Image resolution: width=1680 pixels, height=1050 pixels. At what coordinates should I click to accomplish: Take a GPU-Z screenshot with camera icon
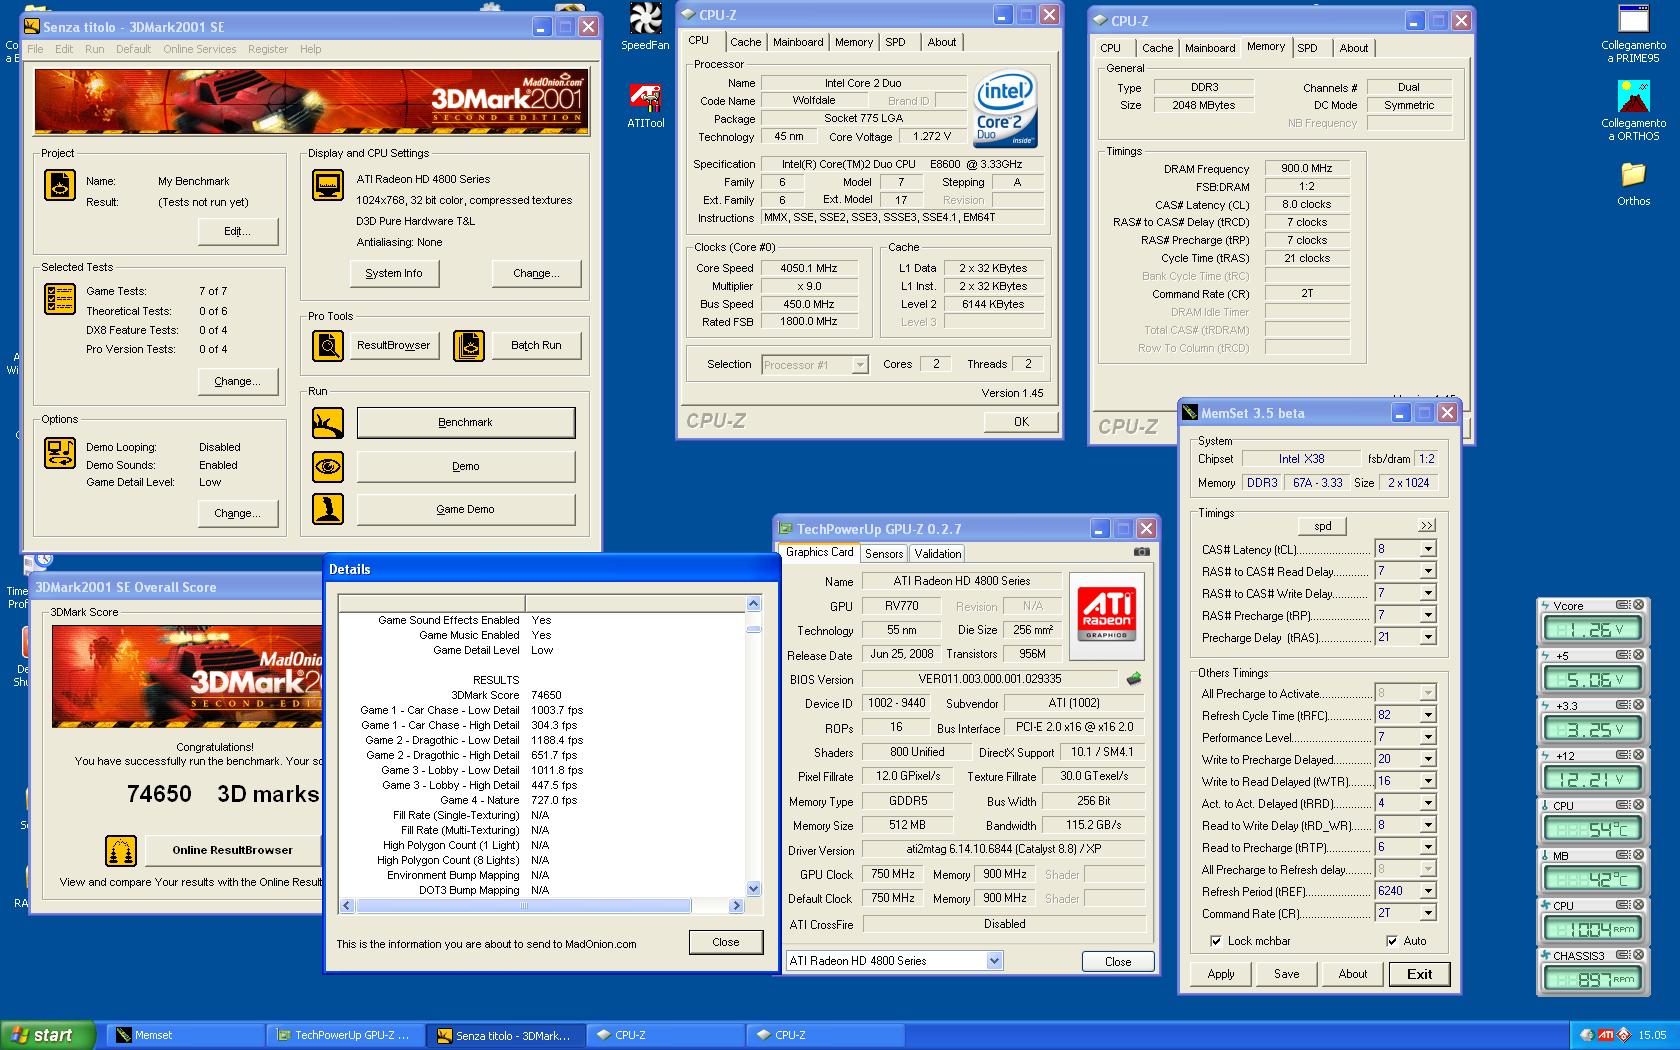[x=1142, y=552]
